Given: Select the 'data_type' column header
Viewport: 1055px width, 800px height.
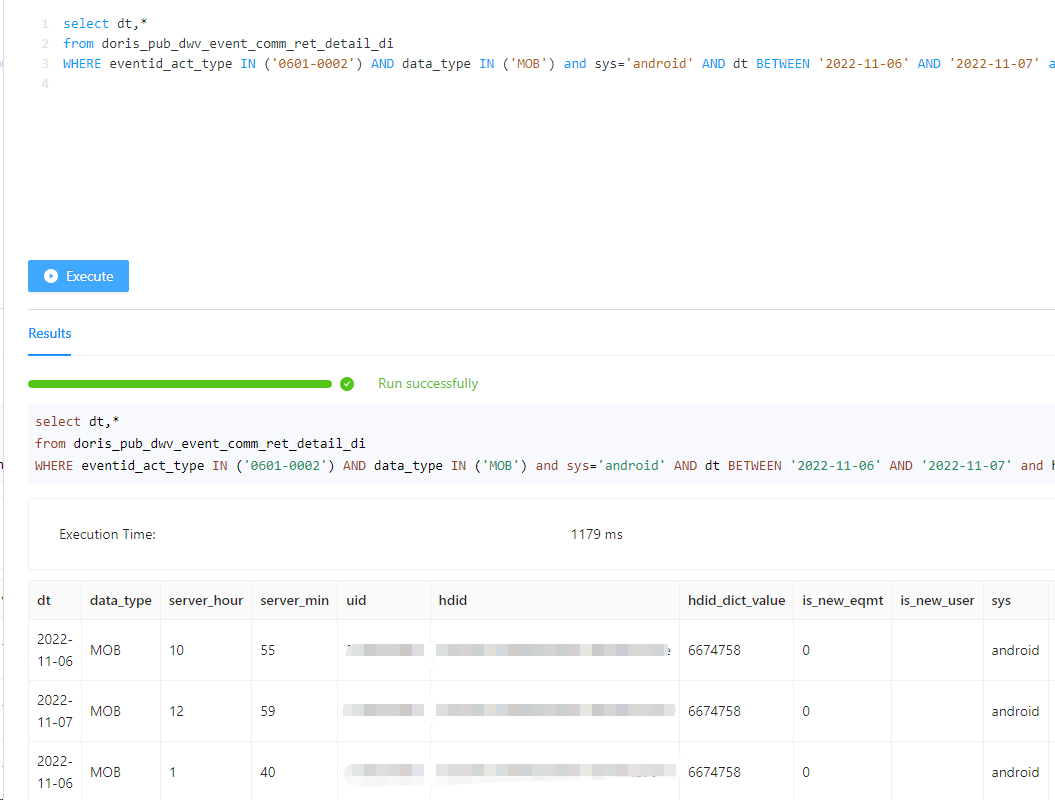Looking at the screenshot, I should pos(120,600).
